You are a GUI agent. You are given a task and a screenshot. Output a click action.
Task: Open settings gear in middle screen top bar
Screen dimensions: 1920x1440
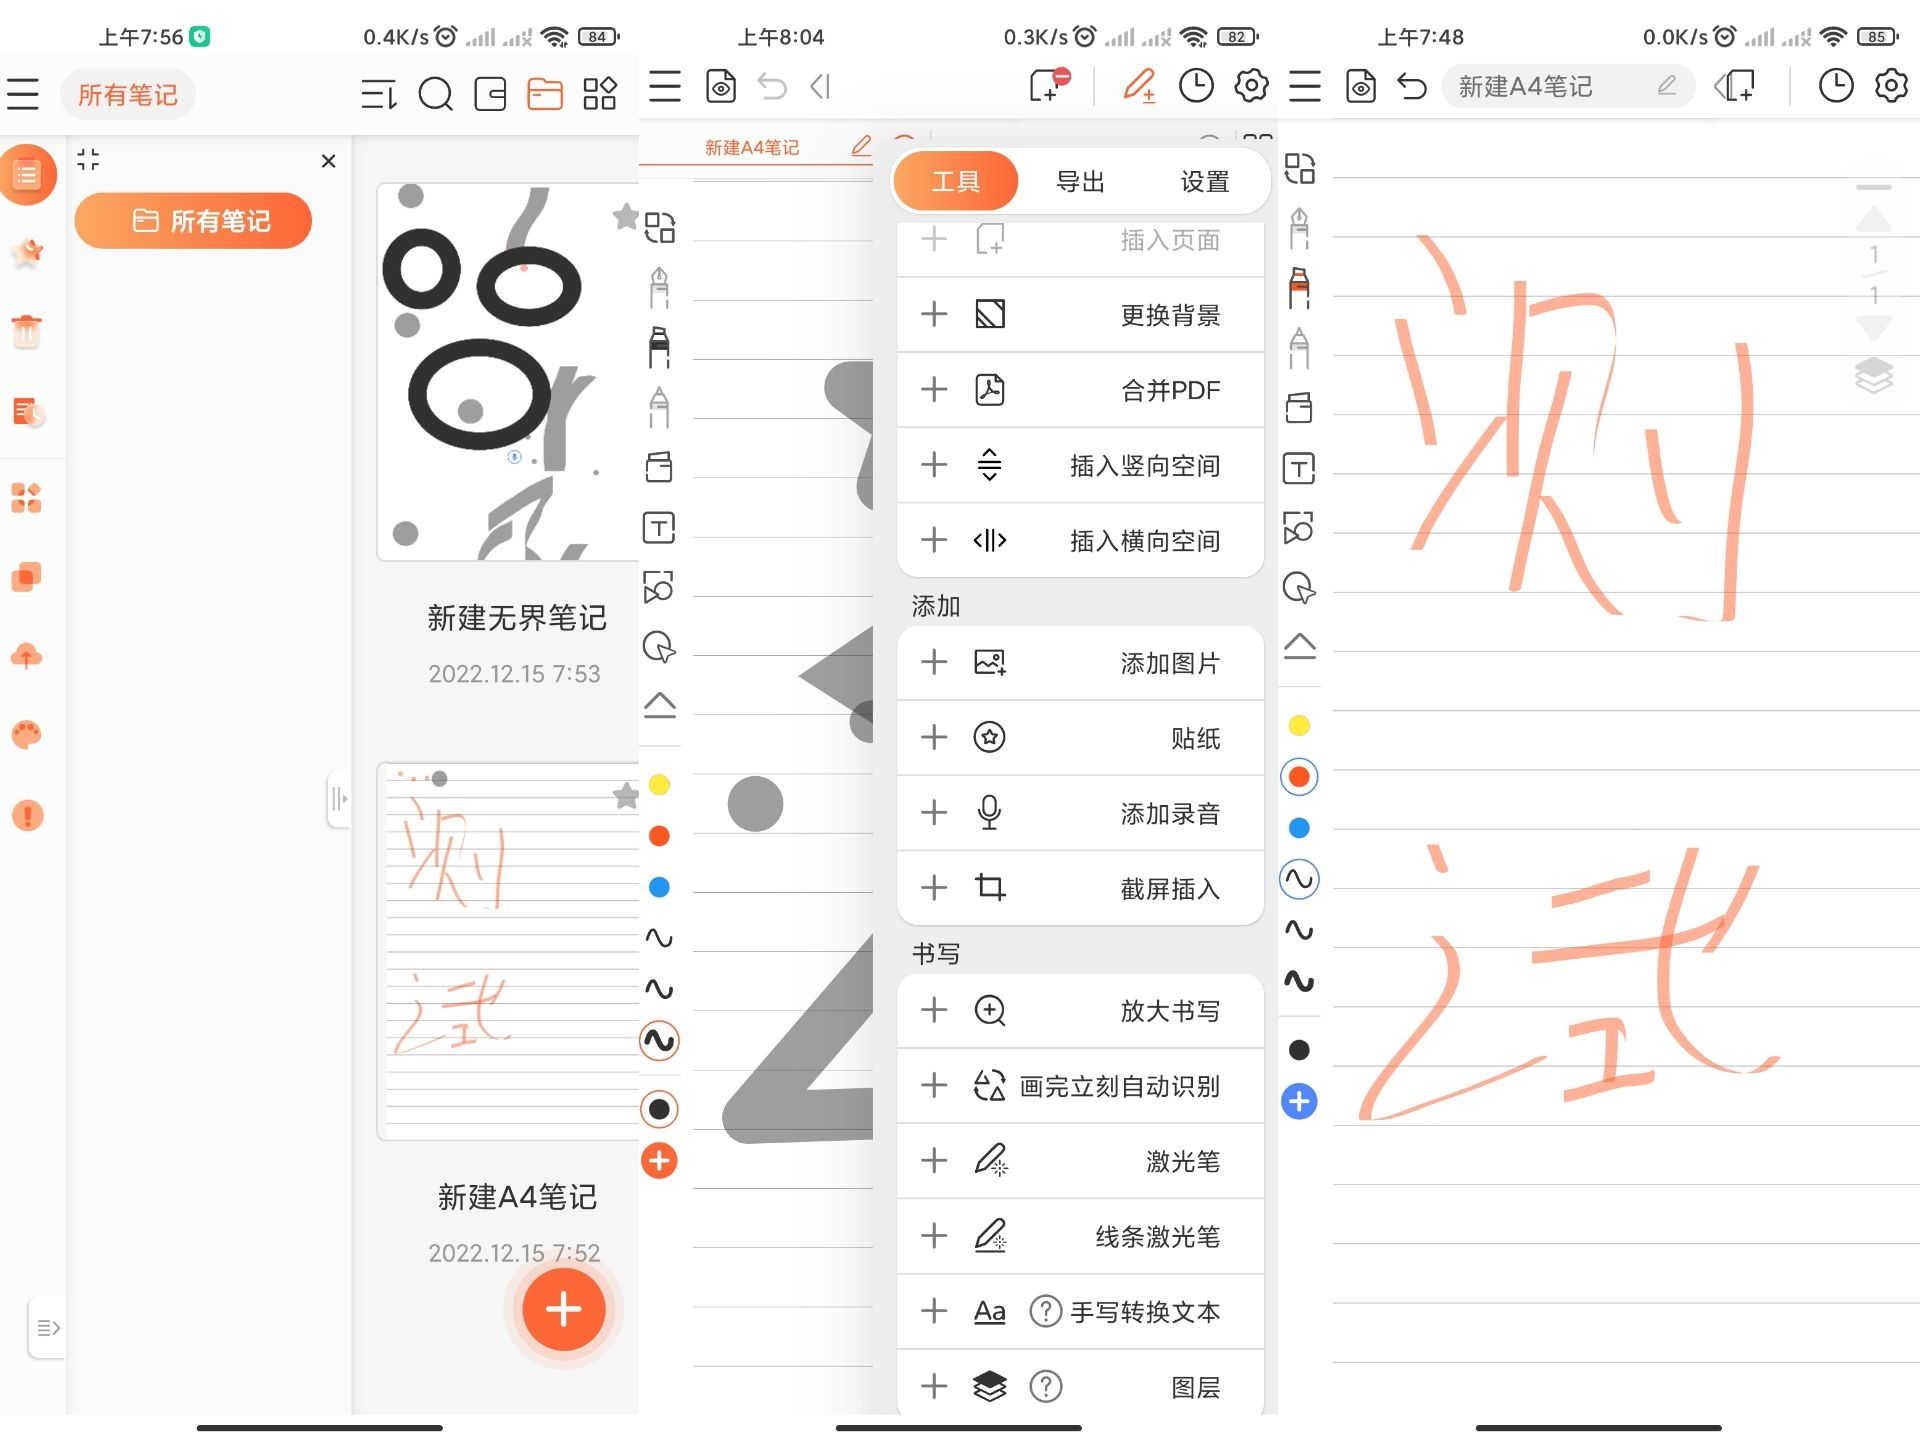click(1251, 86)
